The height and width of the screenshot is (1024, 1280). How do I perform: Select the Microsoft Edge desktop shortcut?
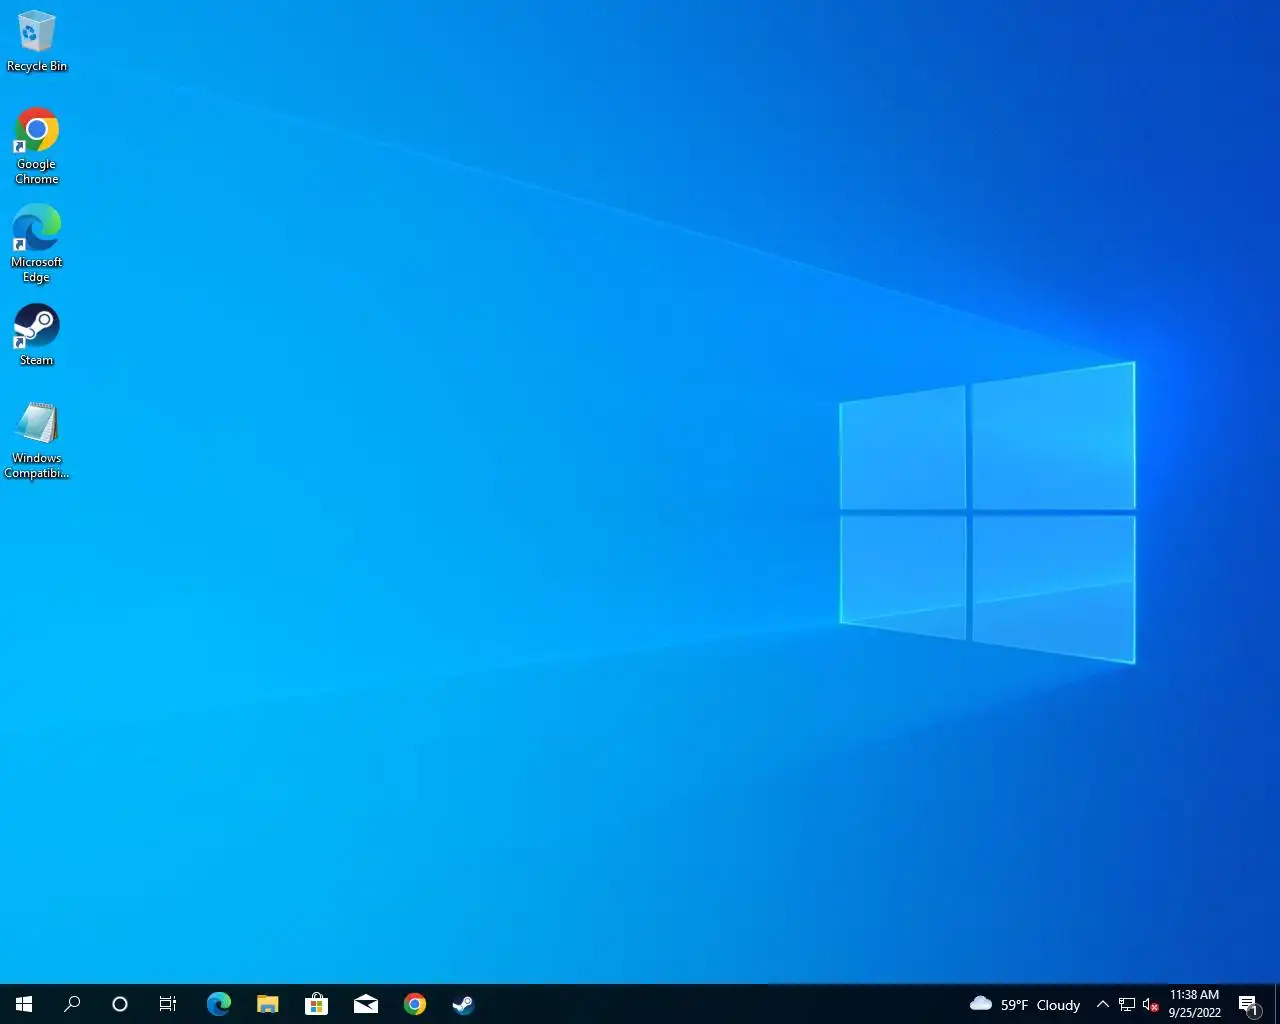[37, 243]
